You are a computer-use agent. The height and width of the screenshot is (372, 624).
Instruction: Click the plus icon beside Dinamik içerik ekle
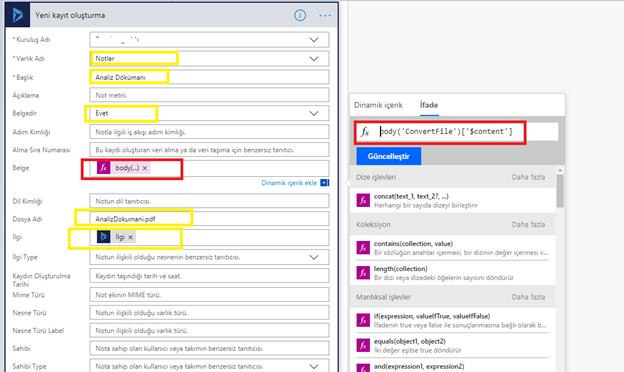click(324, 183)
